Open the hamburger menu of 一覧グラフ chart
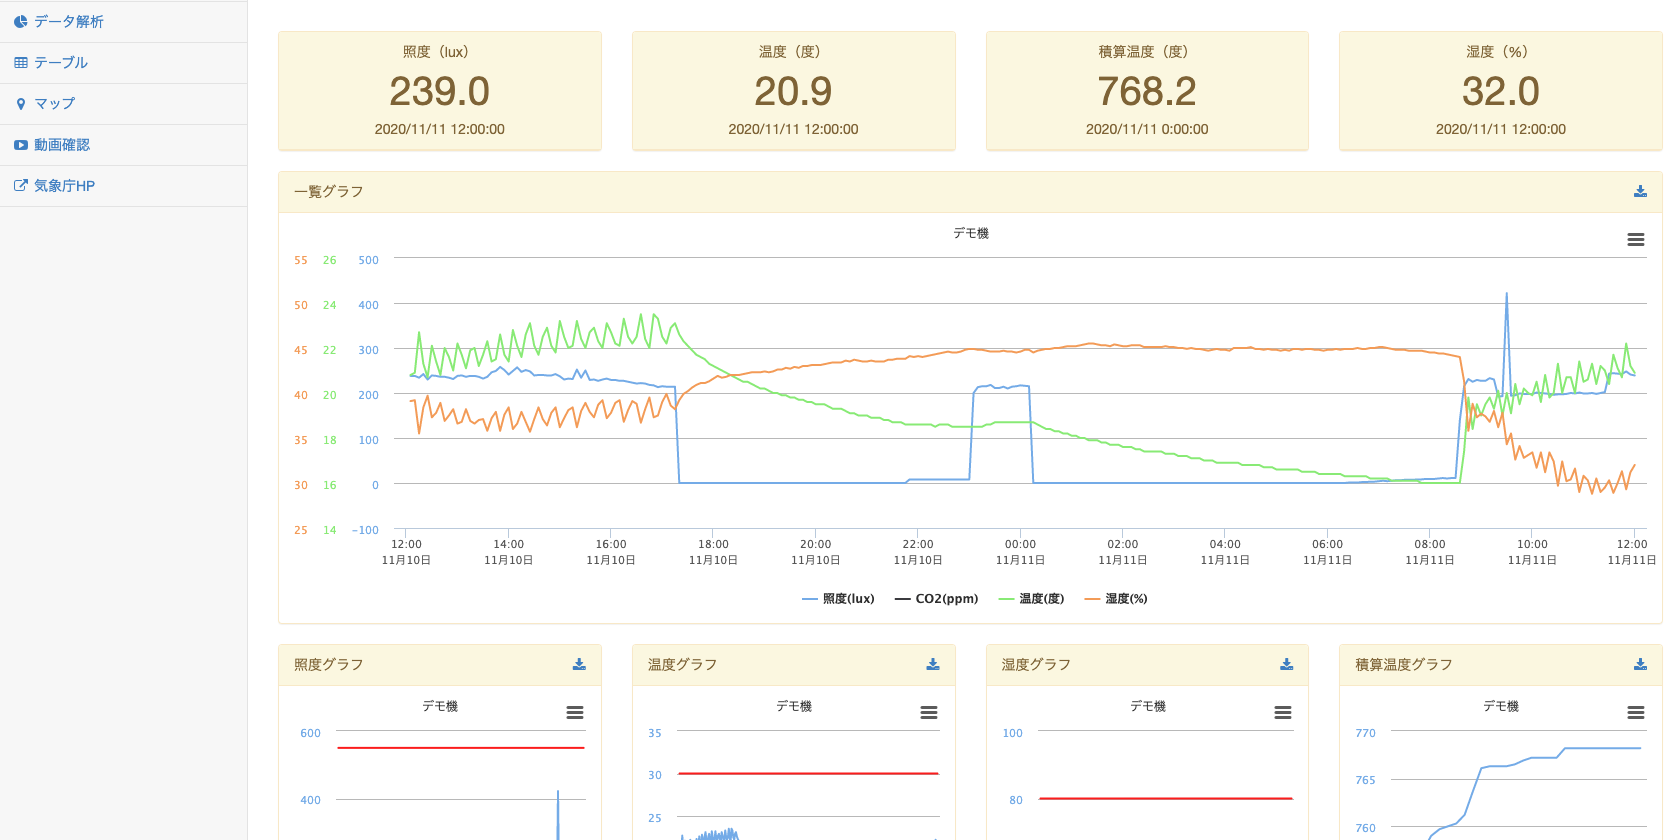 pyautogui.click(x=1636, y=240)
